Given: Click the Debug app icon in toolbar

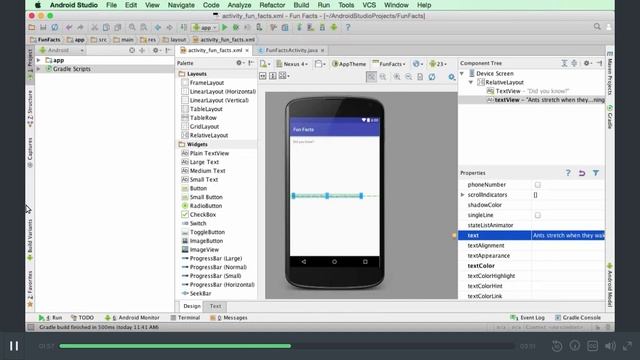Looking at the screenshot, I should coord(236,27).
